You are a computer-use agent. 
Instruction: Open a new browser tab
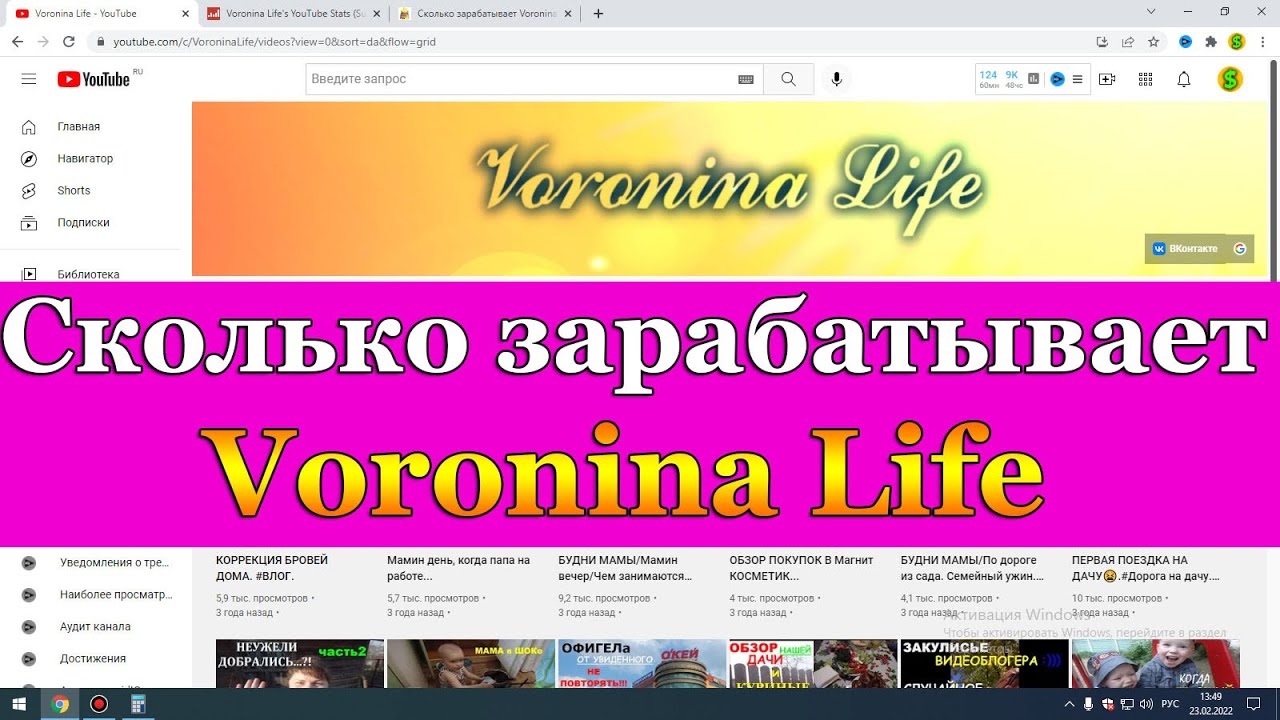coord(598,14)
